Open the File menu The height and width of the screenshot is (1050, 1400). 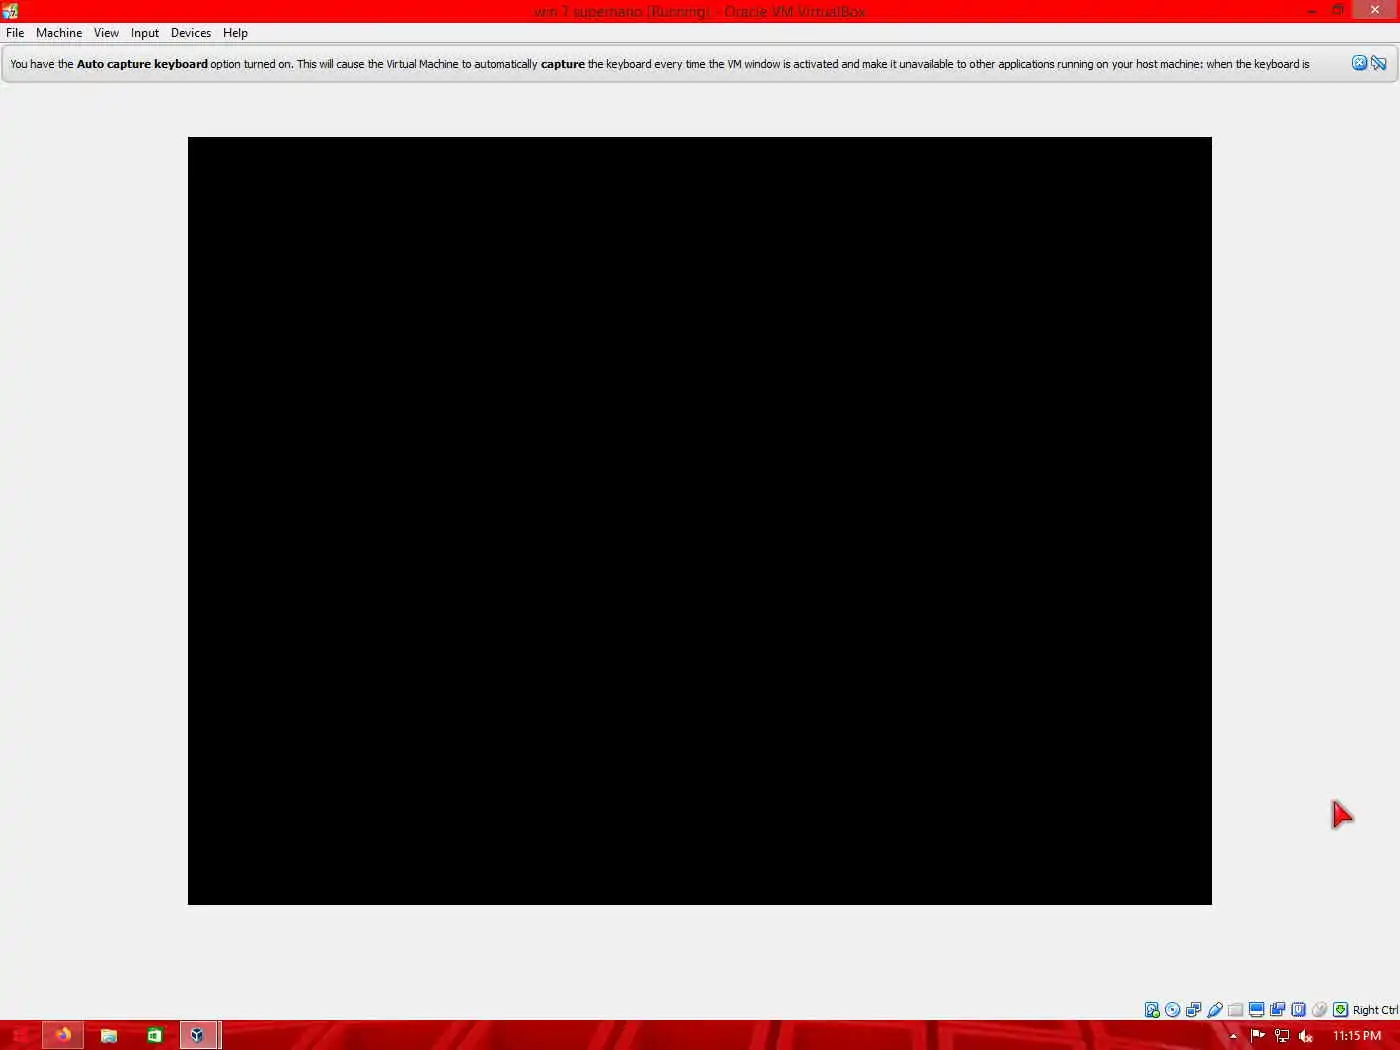pos(15,33)
